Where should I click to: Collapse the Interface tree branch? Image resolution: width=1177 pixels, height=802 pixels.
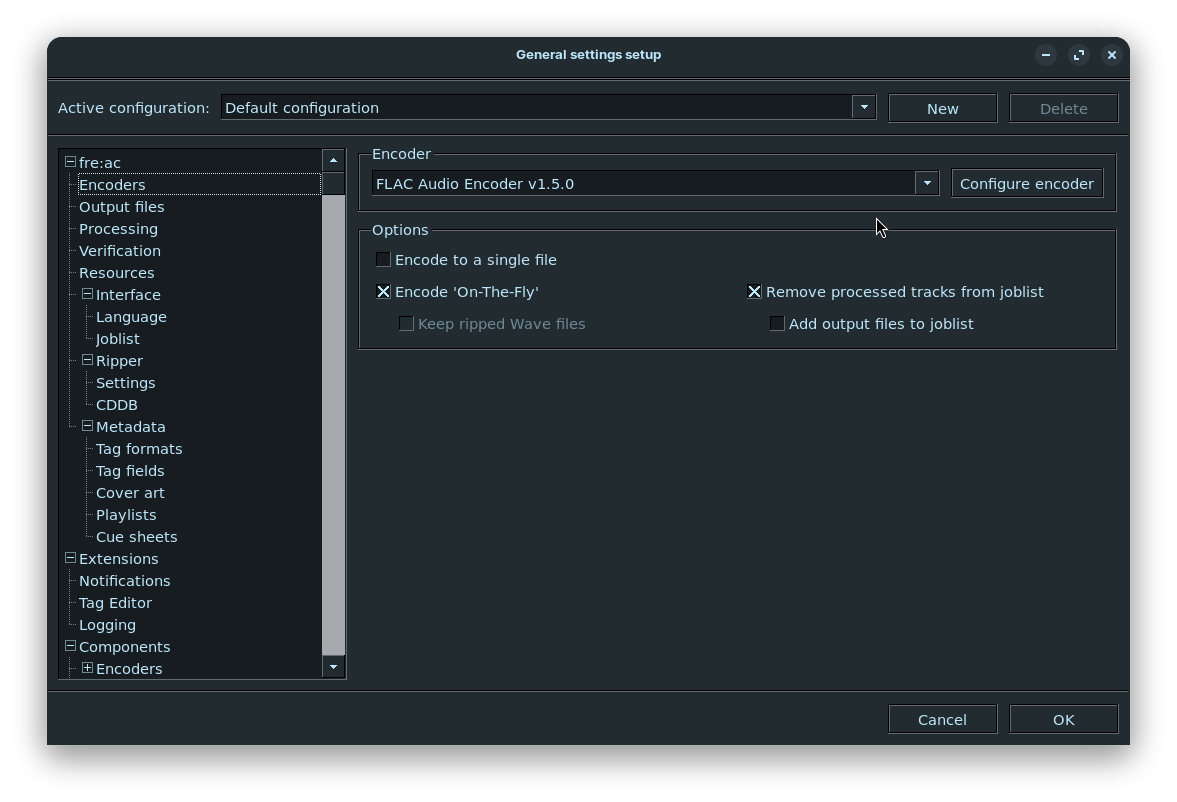pos(87,294)
